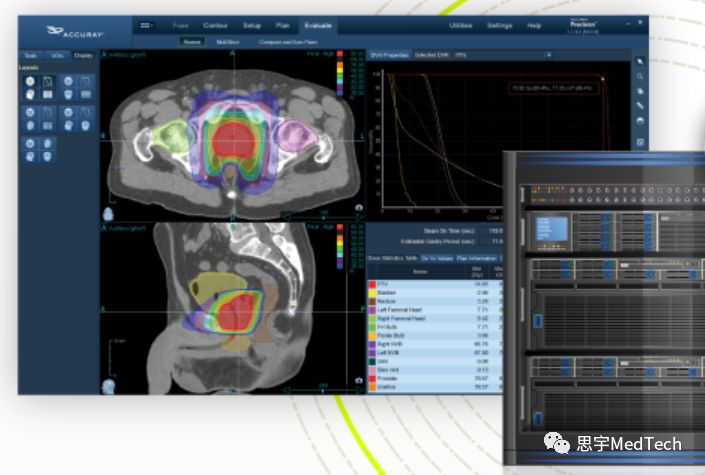705x475 pixels.
Task: Click the camera snapshot icon in axial view
Action: coord(359,207)
